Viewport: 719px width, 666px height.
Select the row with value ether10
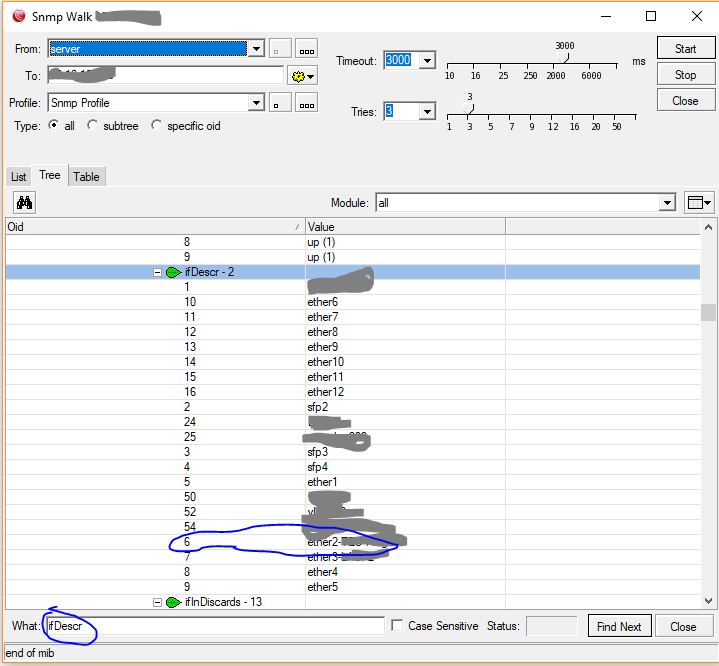tap(353, 362)
